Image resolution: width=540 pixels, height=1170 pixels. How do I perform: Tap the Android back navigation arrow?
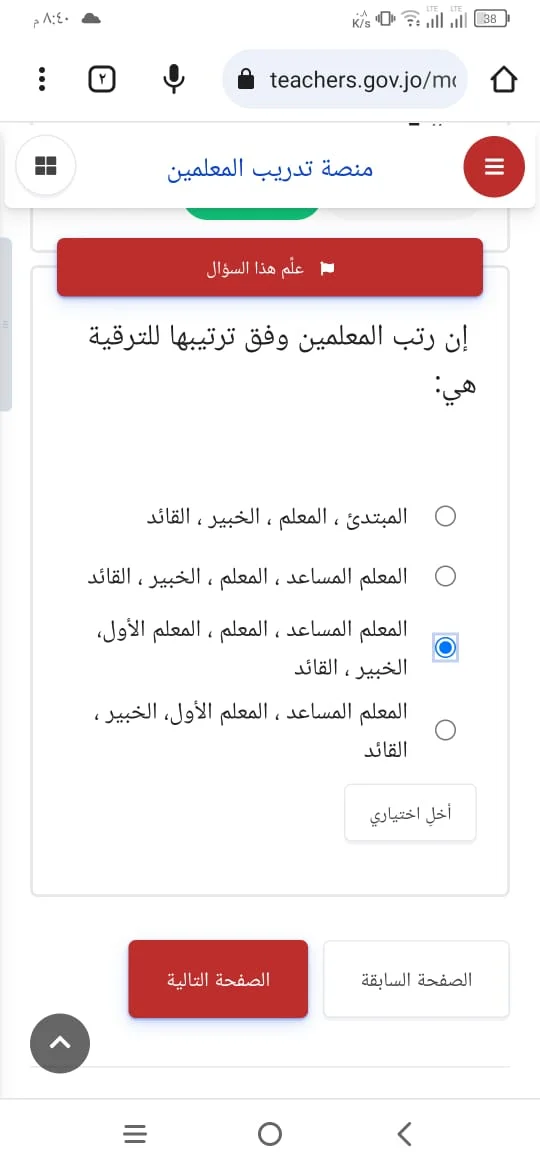[404, 1134]
